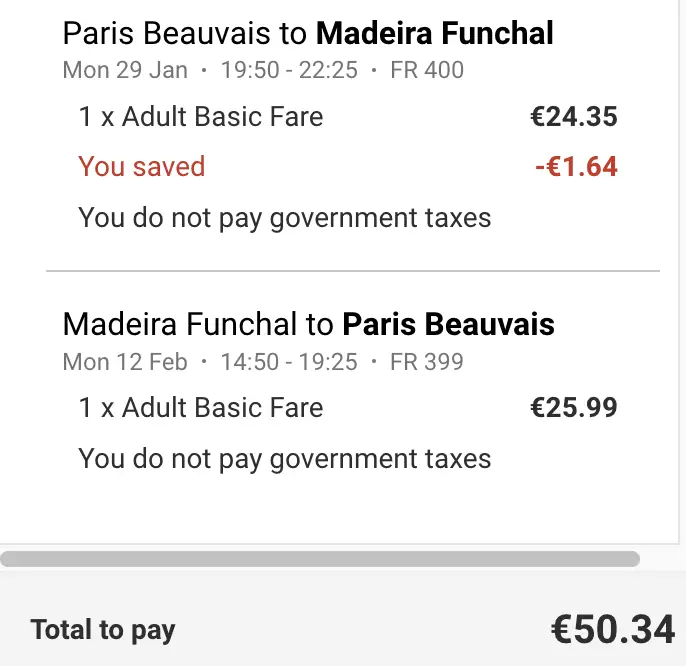Click the €50.34 total amount
Image resolution: width=686 pixels, height=666 pixels.
pos(612,629)
